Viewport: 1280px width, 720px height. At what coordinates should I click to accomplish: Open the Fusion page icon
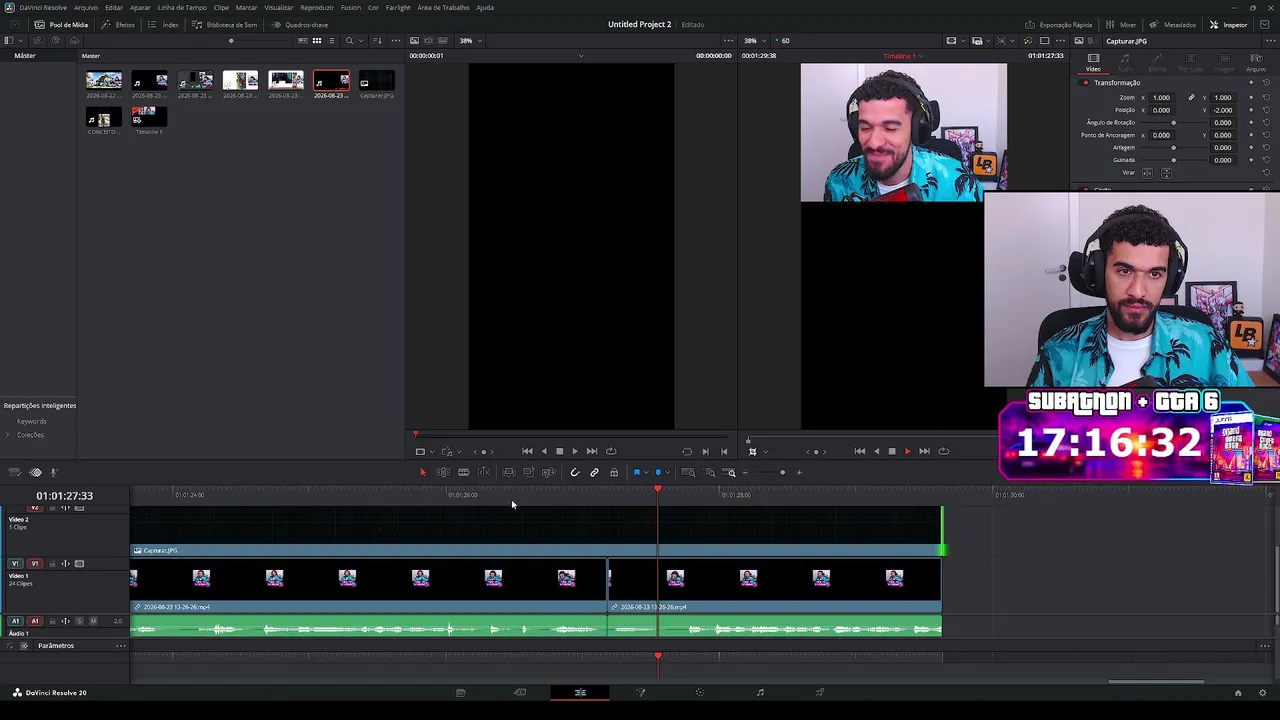[641, 692]
